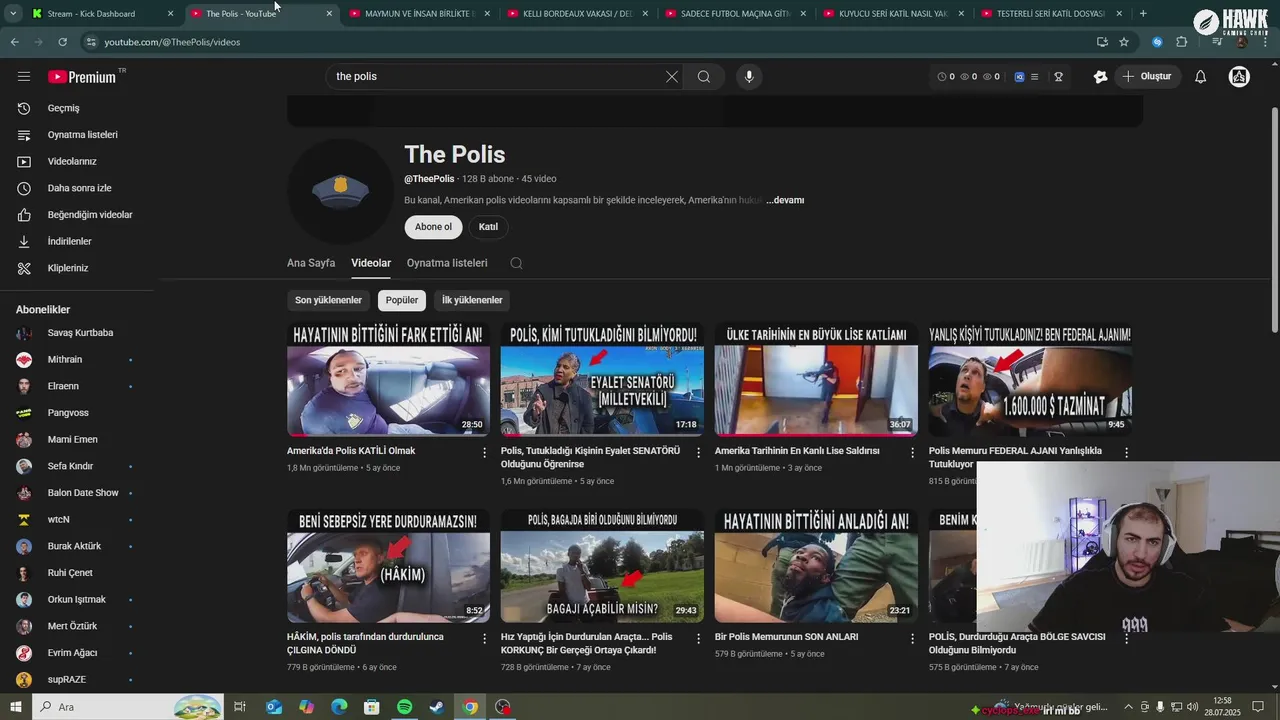Run search with the magnifier button
1280x720 pixels.
tap(704, 76)
